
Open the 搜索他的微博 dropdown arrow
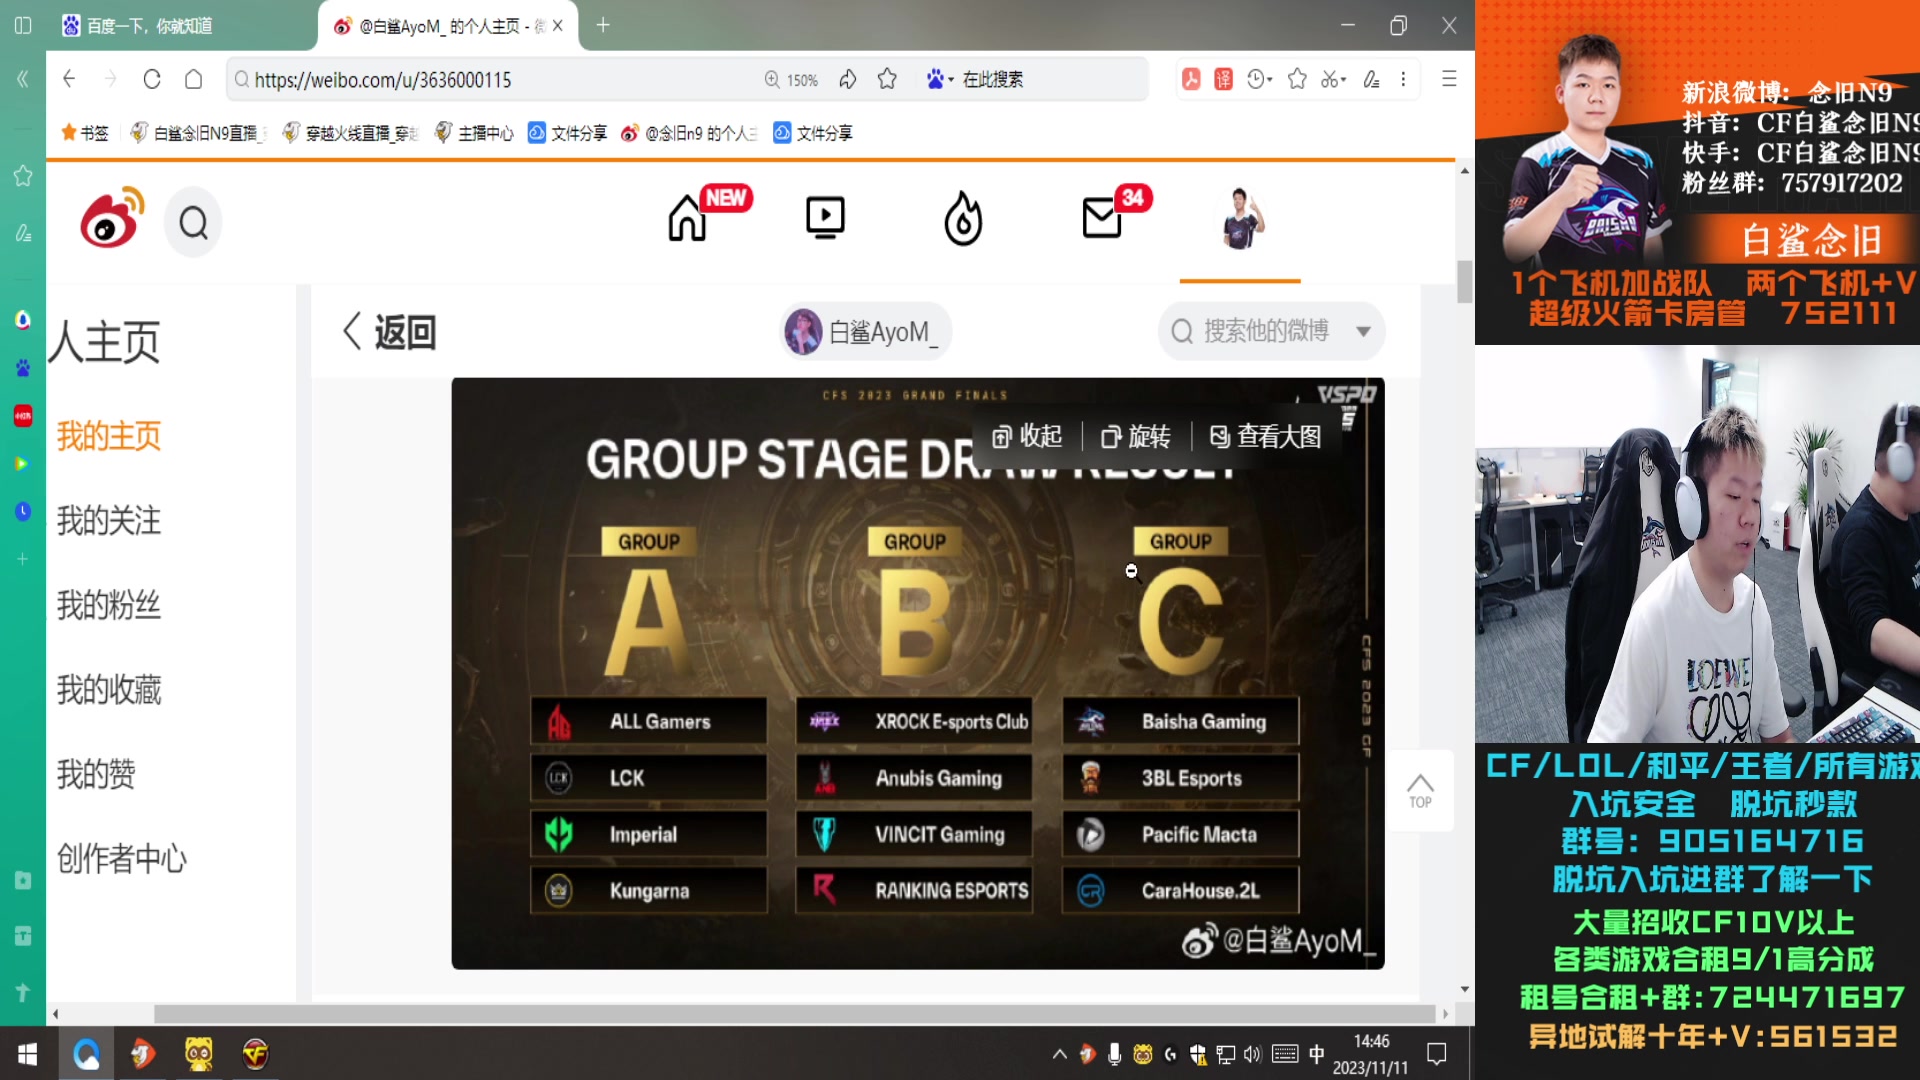coord(1363,331)
